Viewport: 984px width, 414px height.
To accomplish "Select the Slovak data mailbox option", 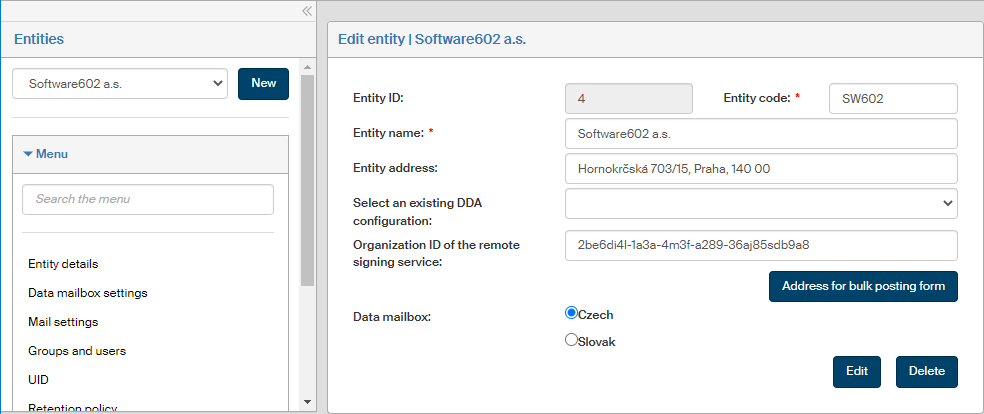I will tap(572, 340).
